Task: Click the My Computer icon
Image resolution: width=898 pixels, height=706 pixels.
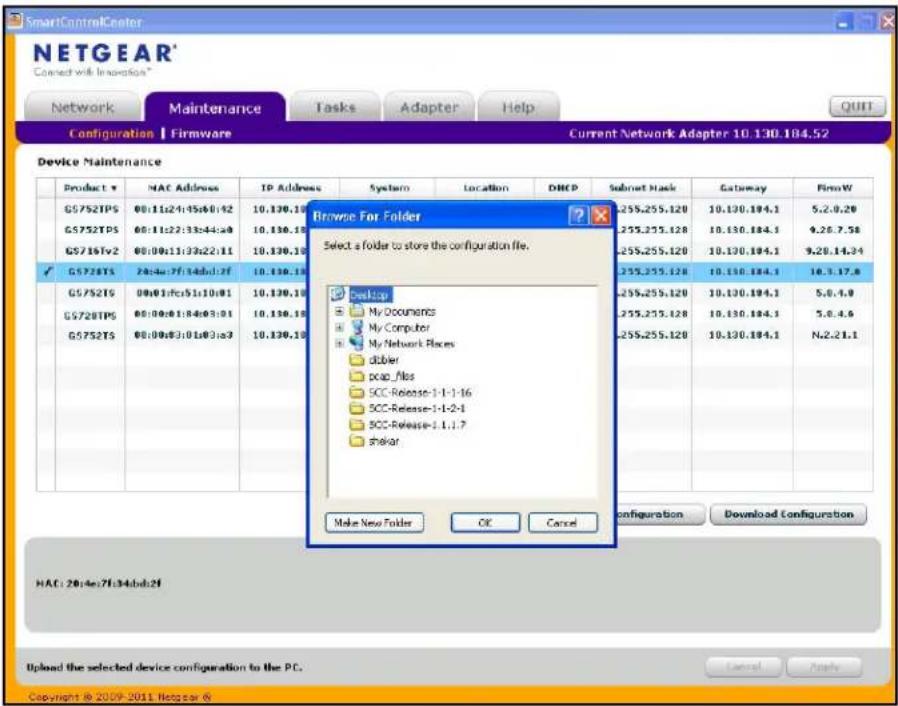Action: point(357,327)
